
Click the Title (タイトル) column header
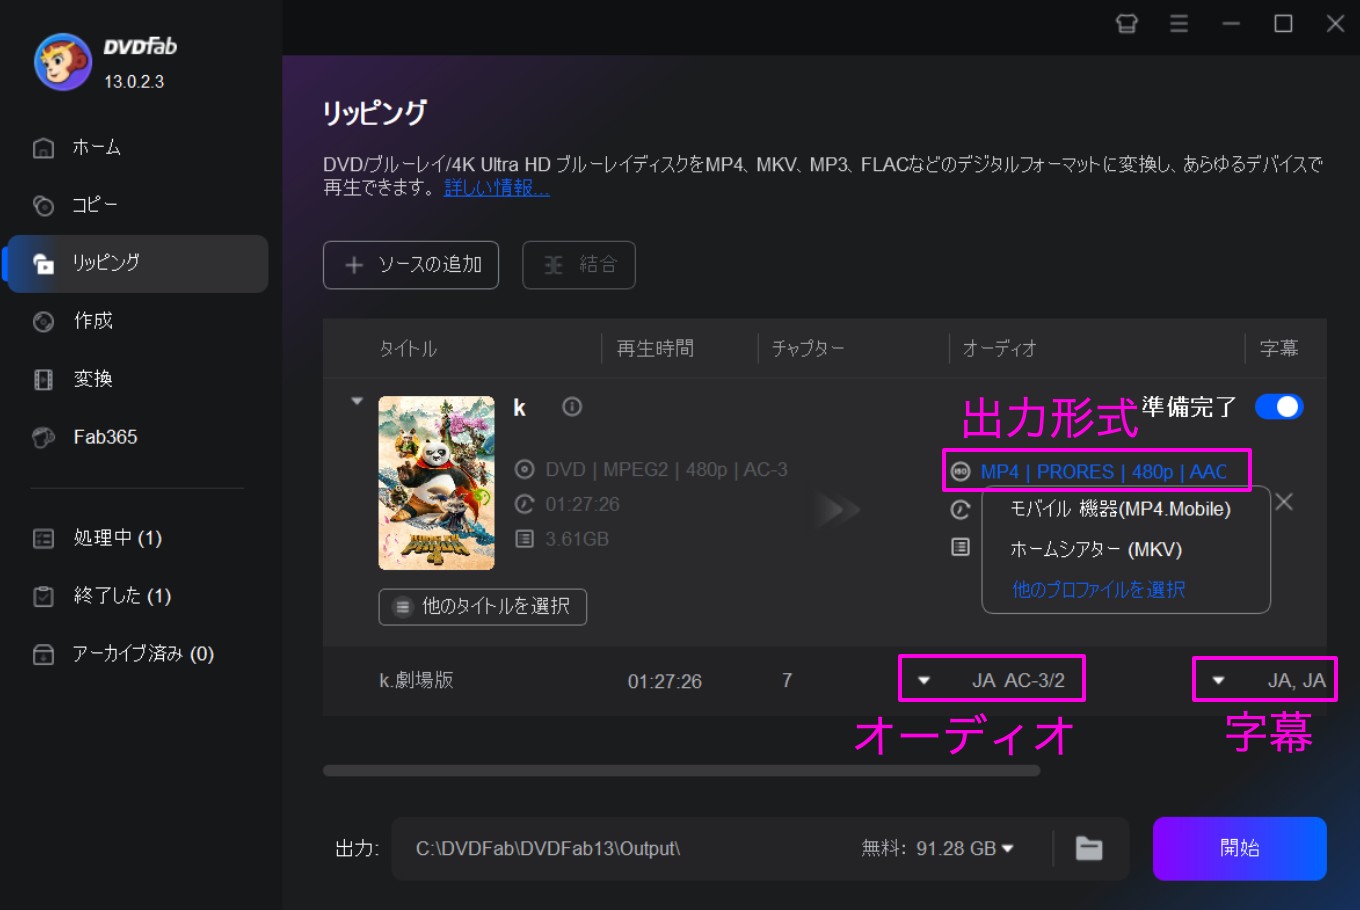click(408, 349)
